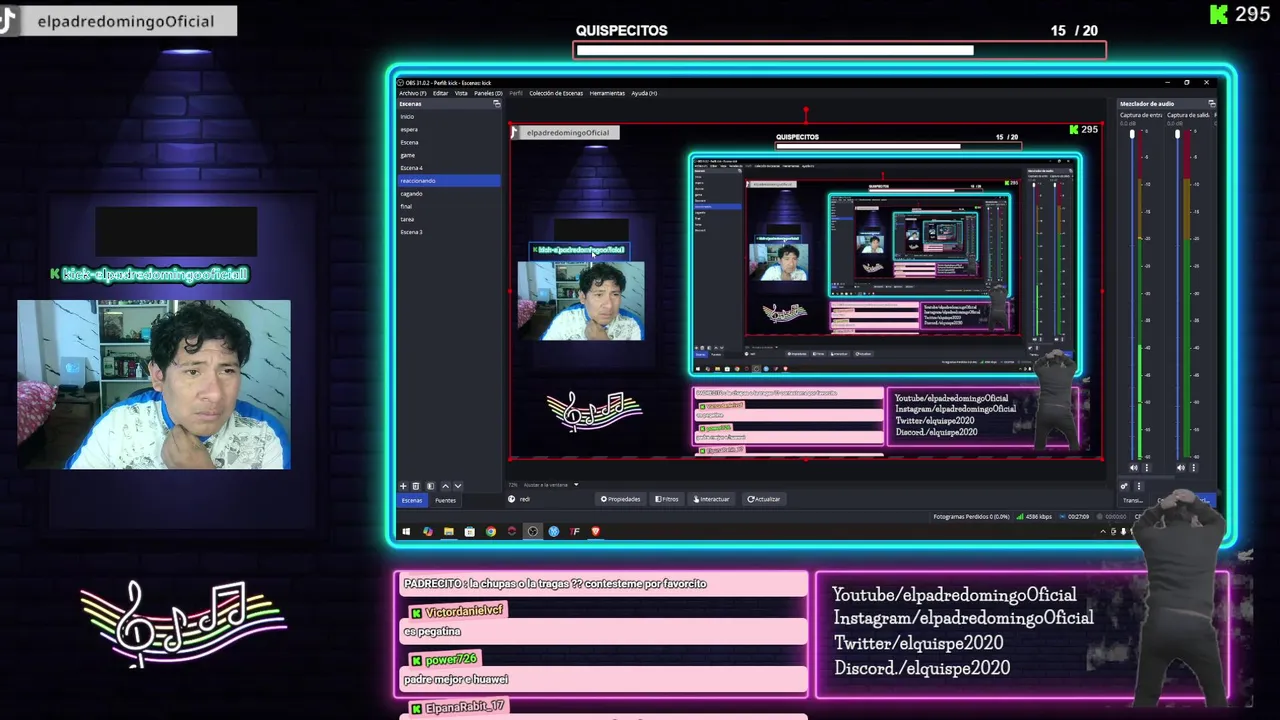The image size is (1280, 720).
Task: Click the Actualizar button
Action: coord(764,499)
